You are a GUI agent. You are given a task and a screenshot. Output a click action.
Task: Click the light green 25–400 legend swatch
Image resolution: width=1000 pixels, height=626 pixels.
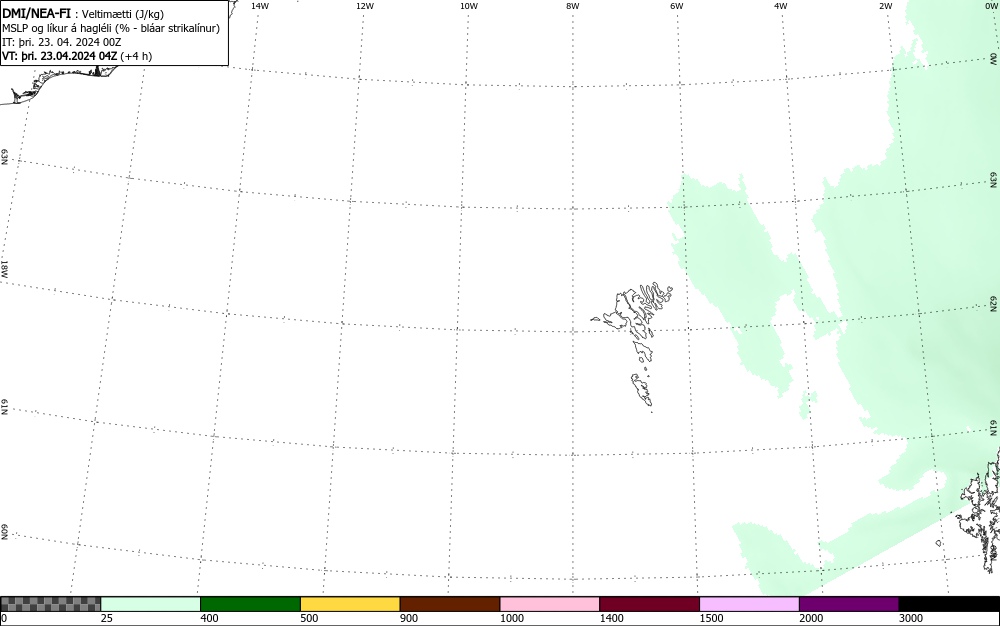(x=151, y=604)
